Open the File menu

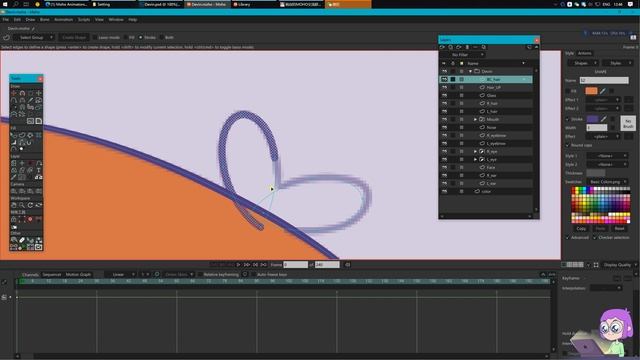coord(6,20)
